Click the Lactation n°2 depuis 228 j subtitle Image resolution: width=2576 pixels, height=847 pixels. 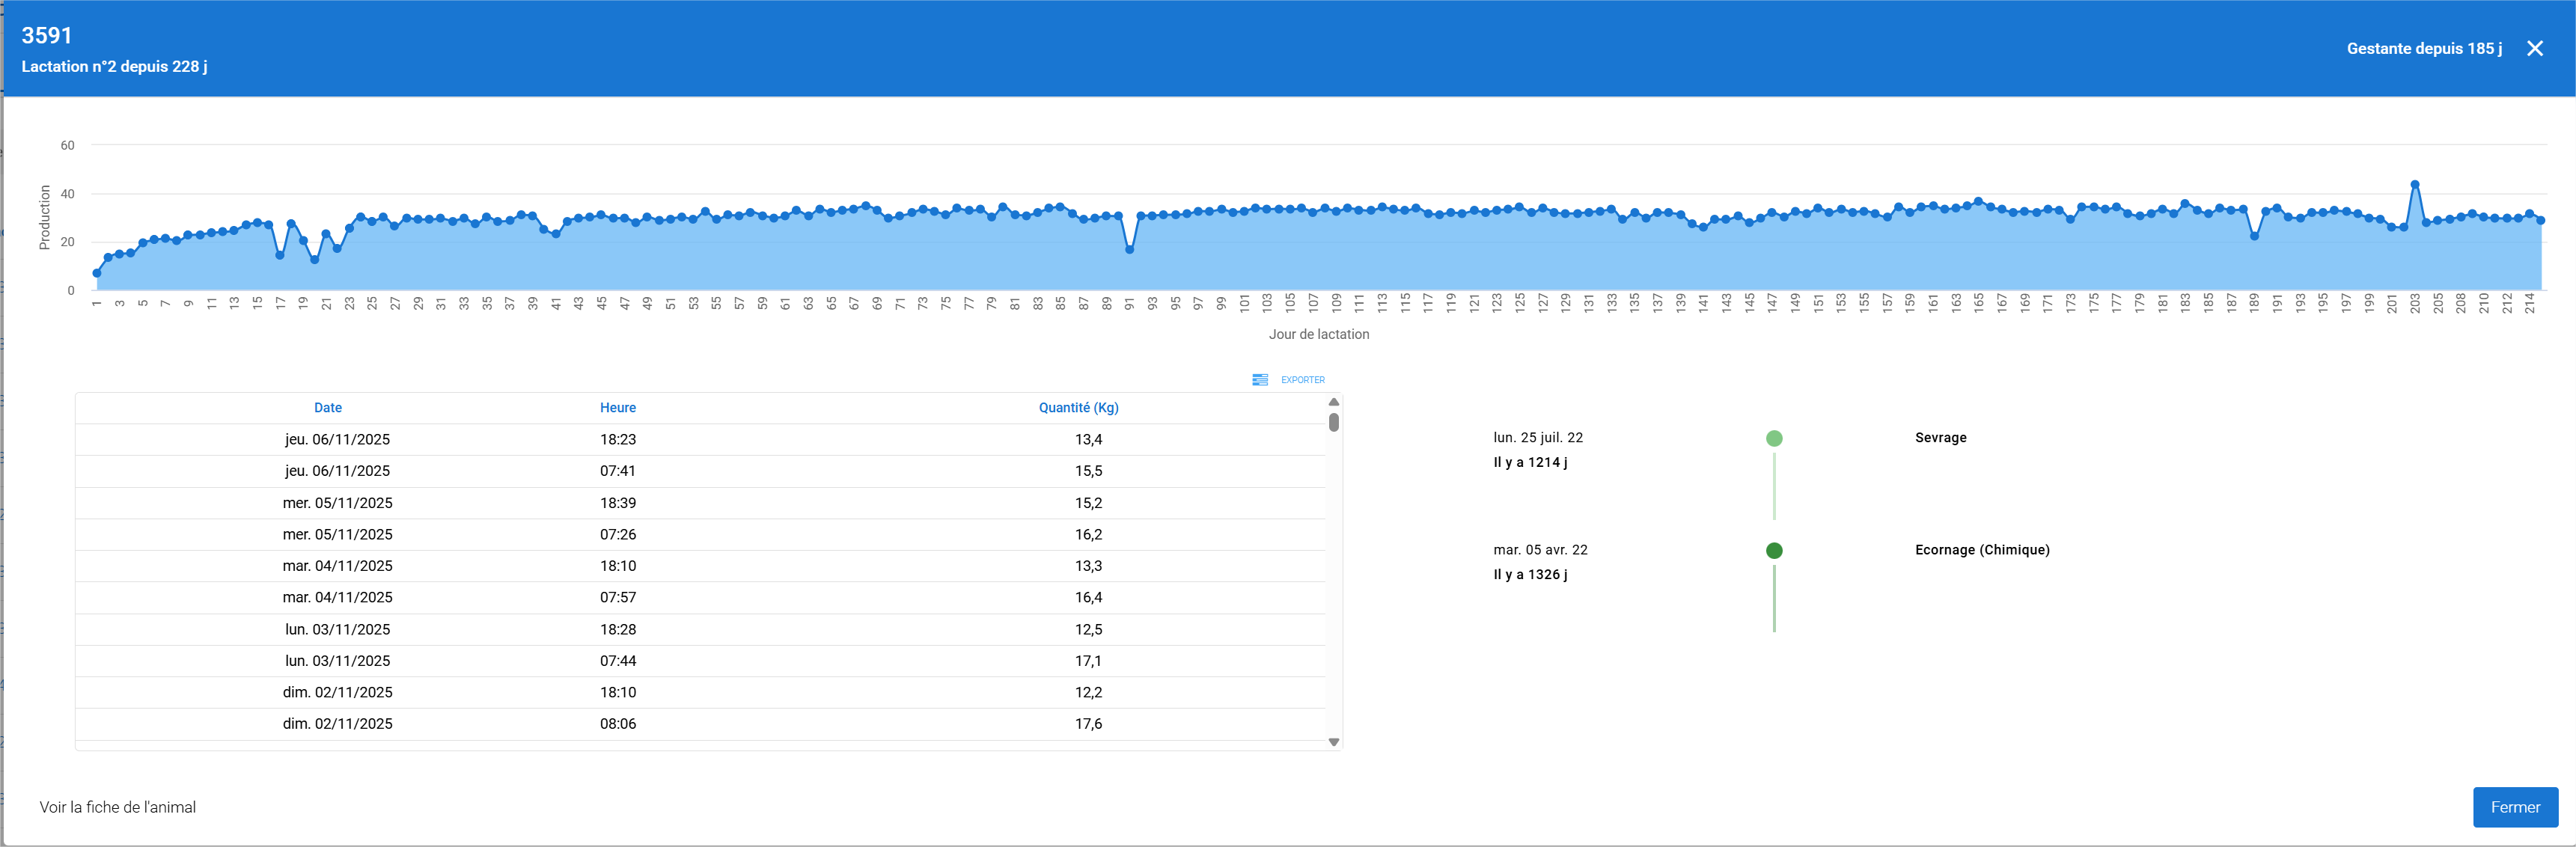point(114,66)
